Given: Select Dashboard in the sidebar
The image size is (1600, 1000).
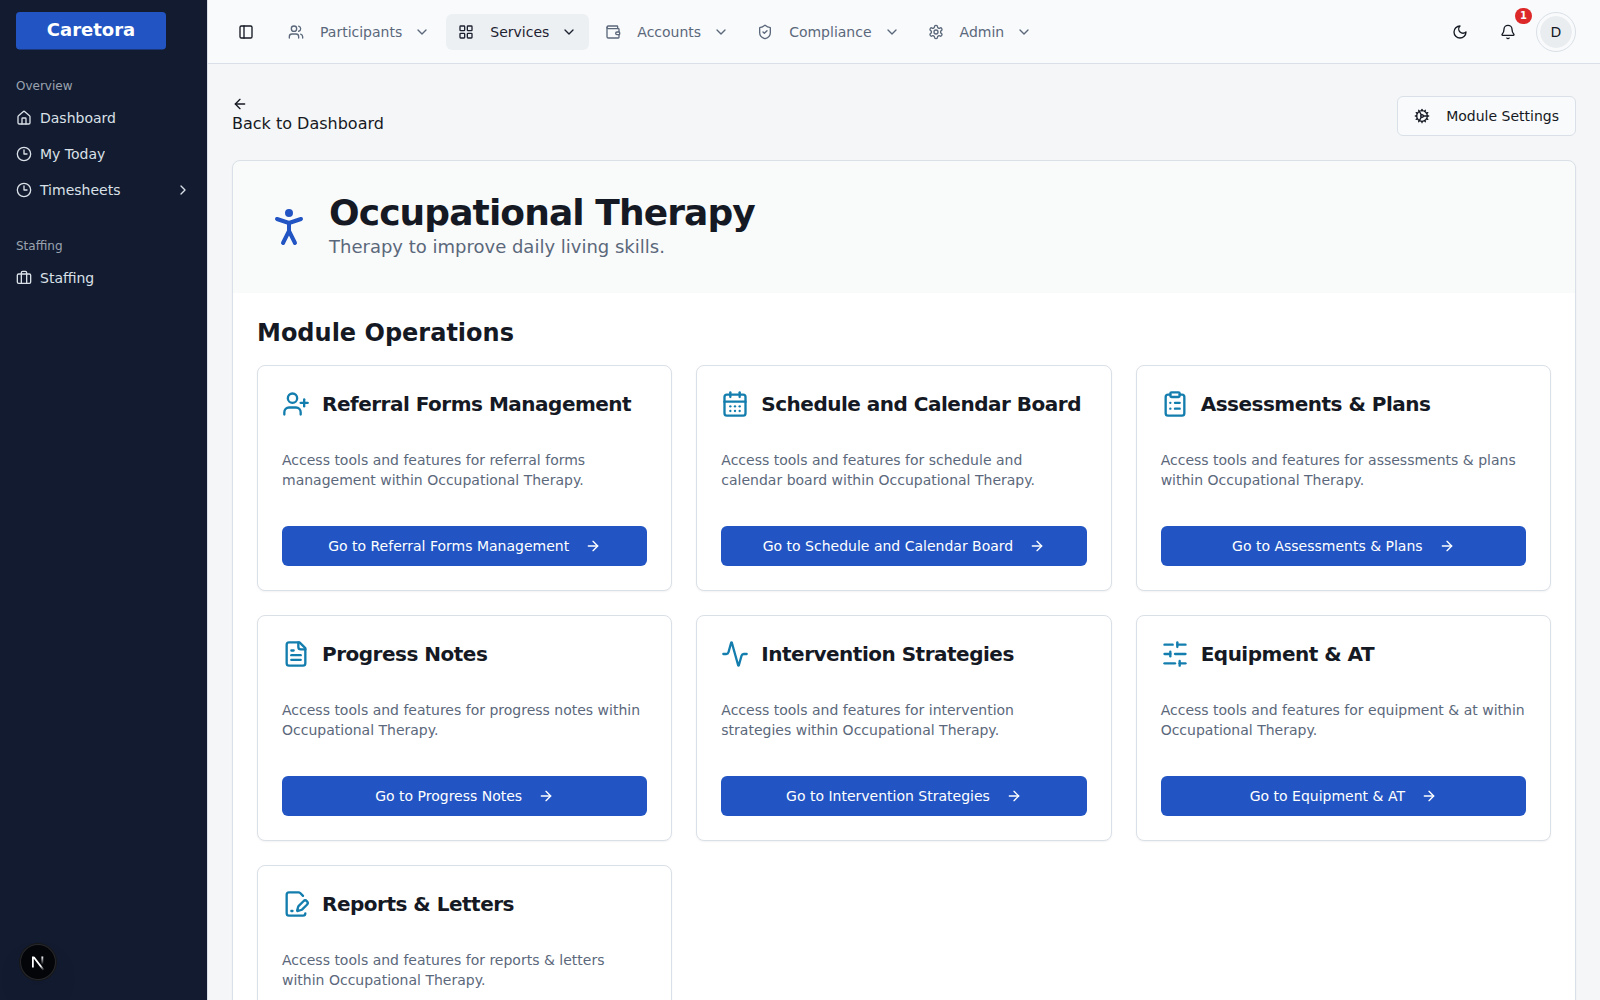Looking at the screenshot, I should click(103, 118).
